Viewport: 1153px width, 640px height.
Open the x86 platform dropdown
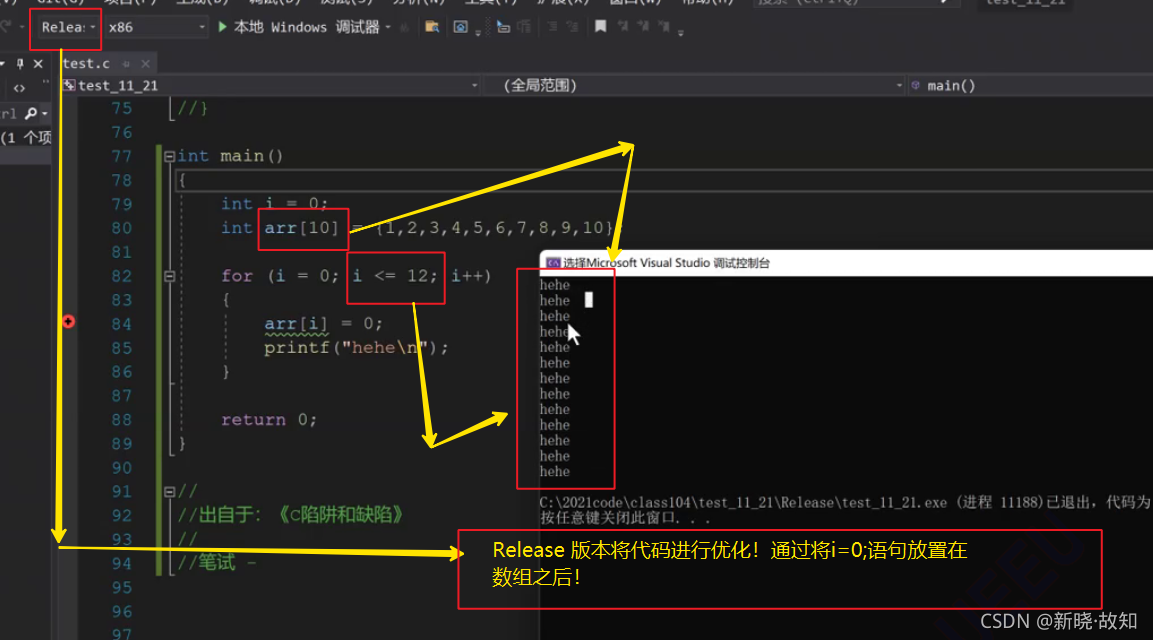[156, 27]
